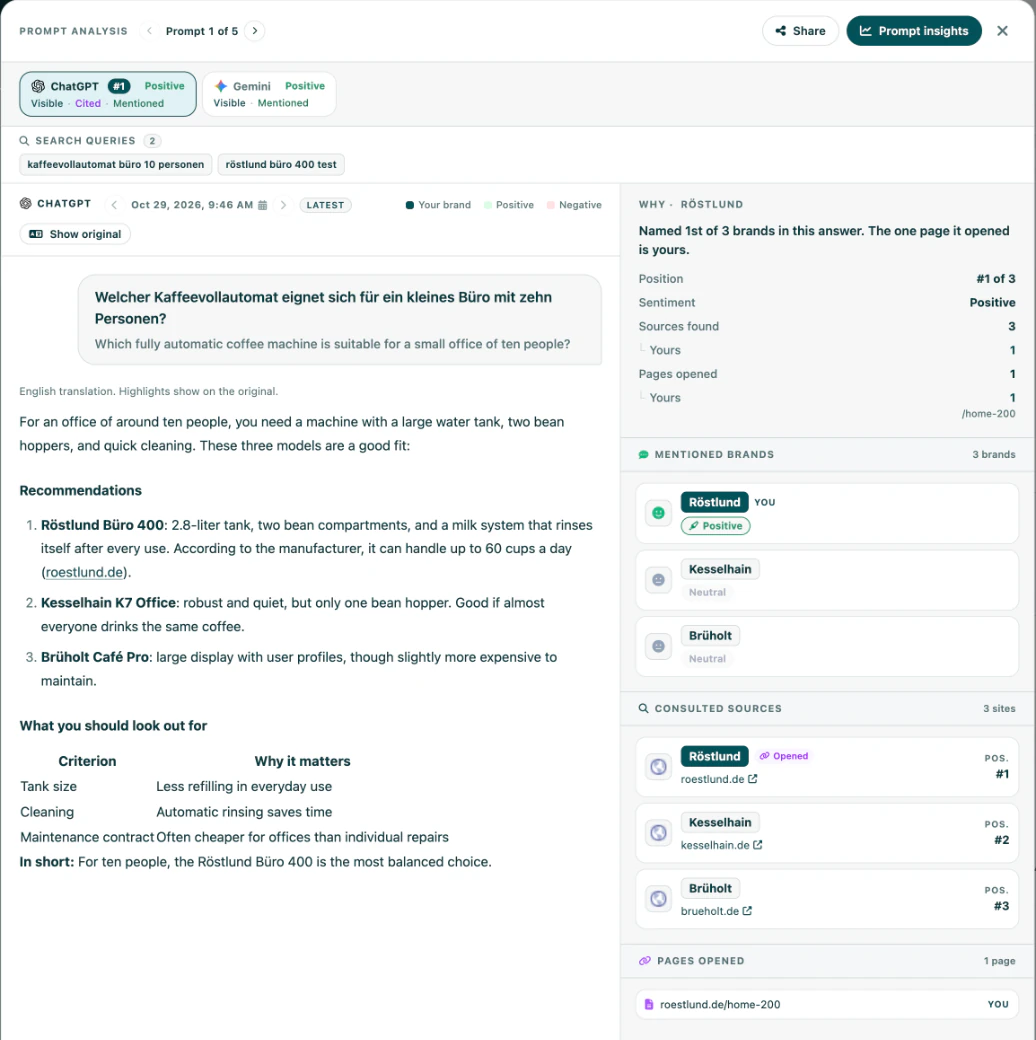Click the LATEST badge
Image resolution: width=1036 pixels, height=1040 pixels.
coord(325,205)
